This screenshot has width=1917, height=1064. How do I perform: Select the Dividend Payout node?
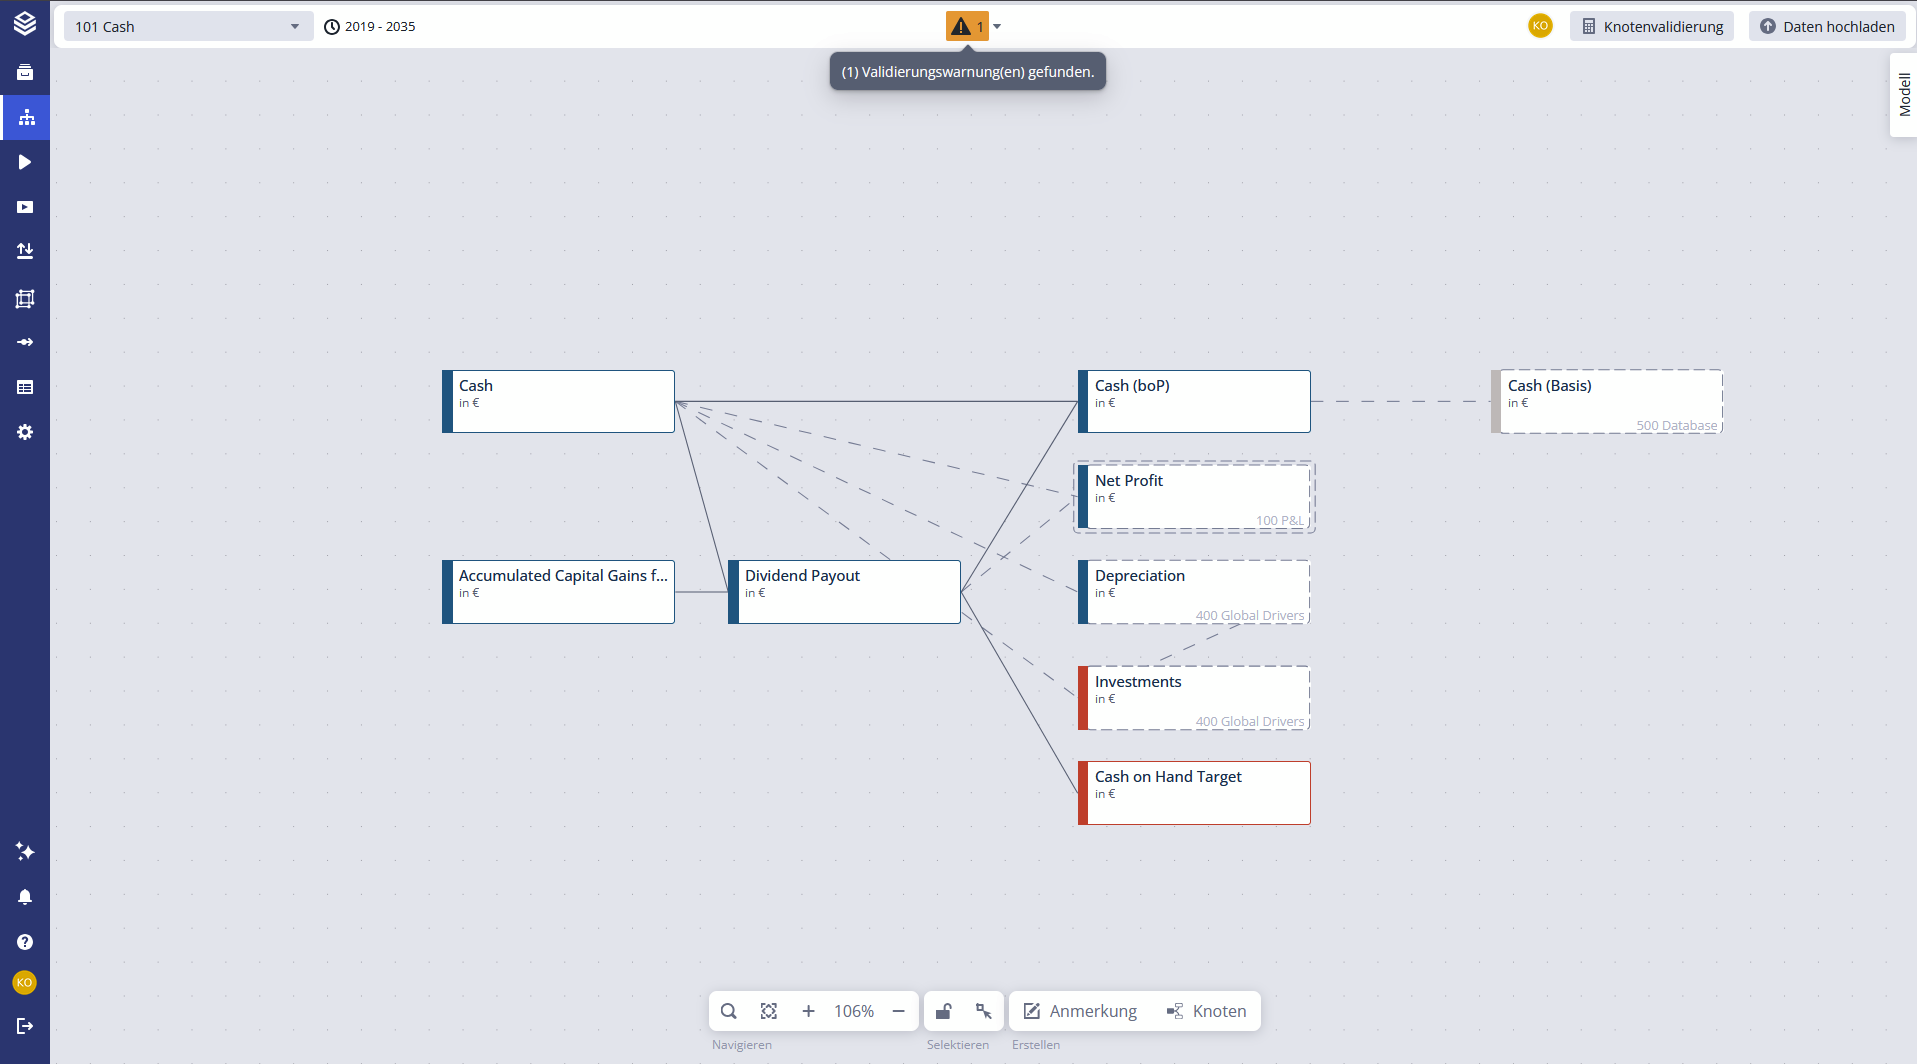845,592
